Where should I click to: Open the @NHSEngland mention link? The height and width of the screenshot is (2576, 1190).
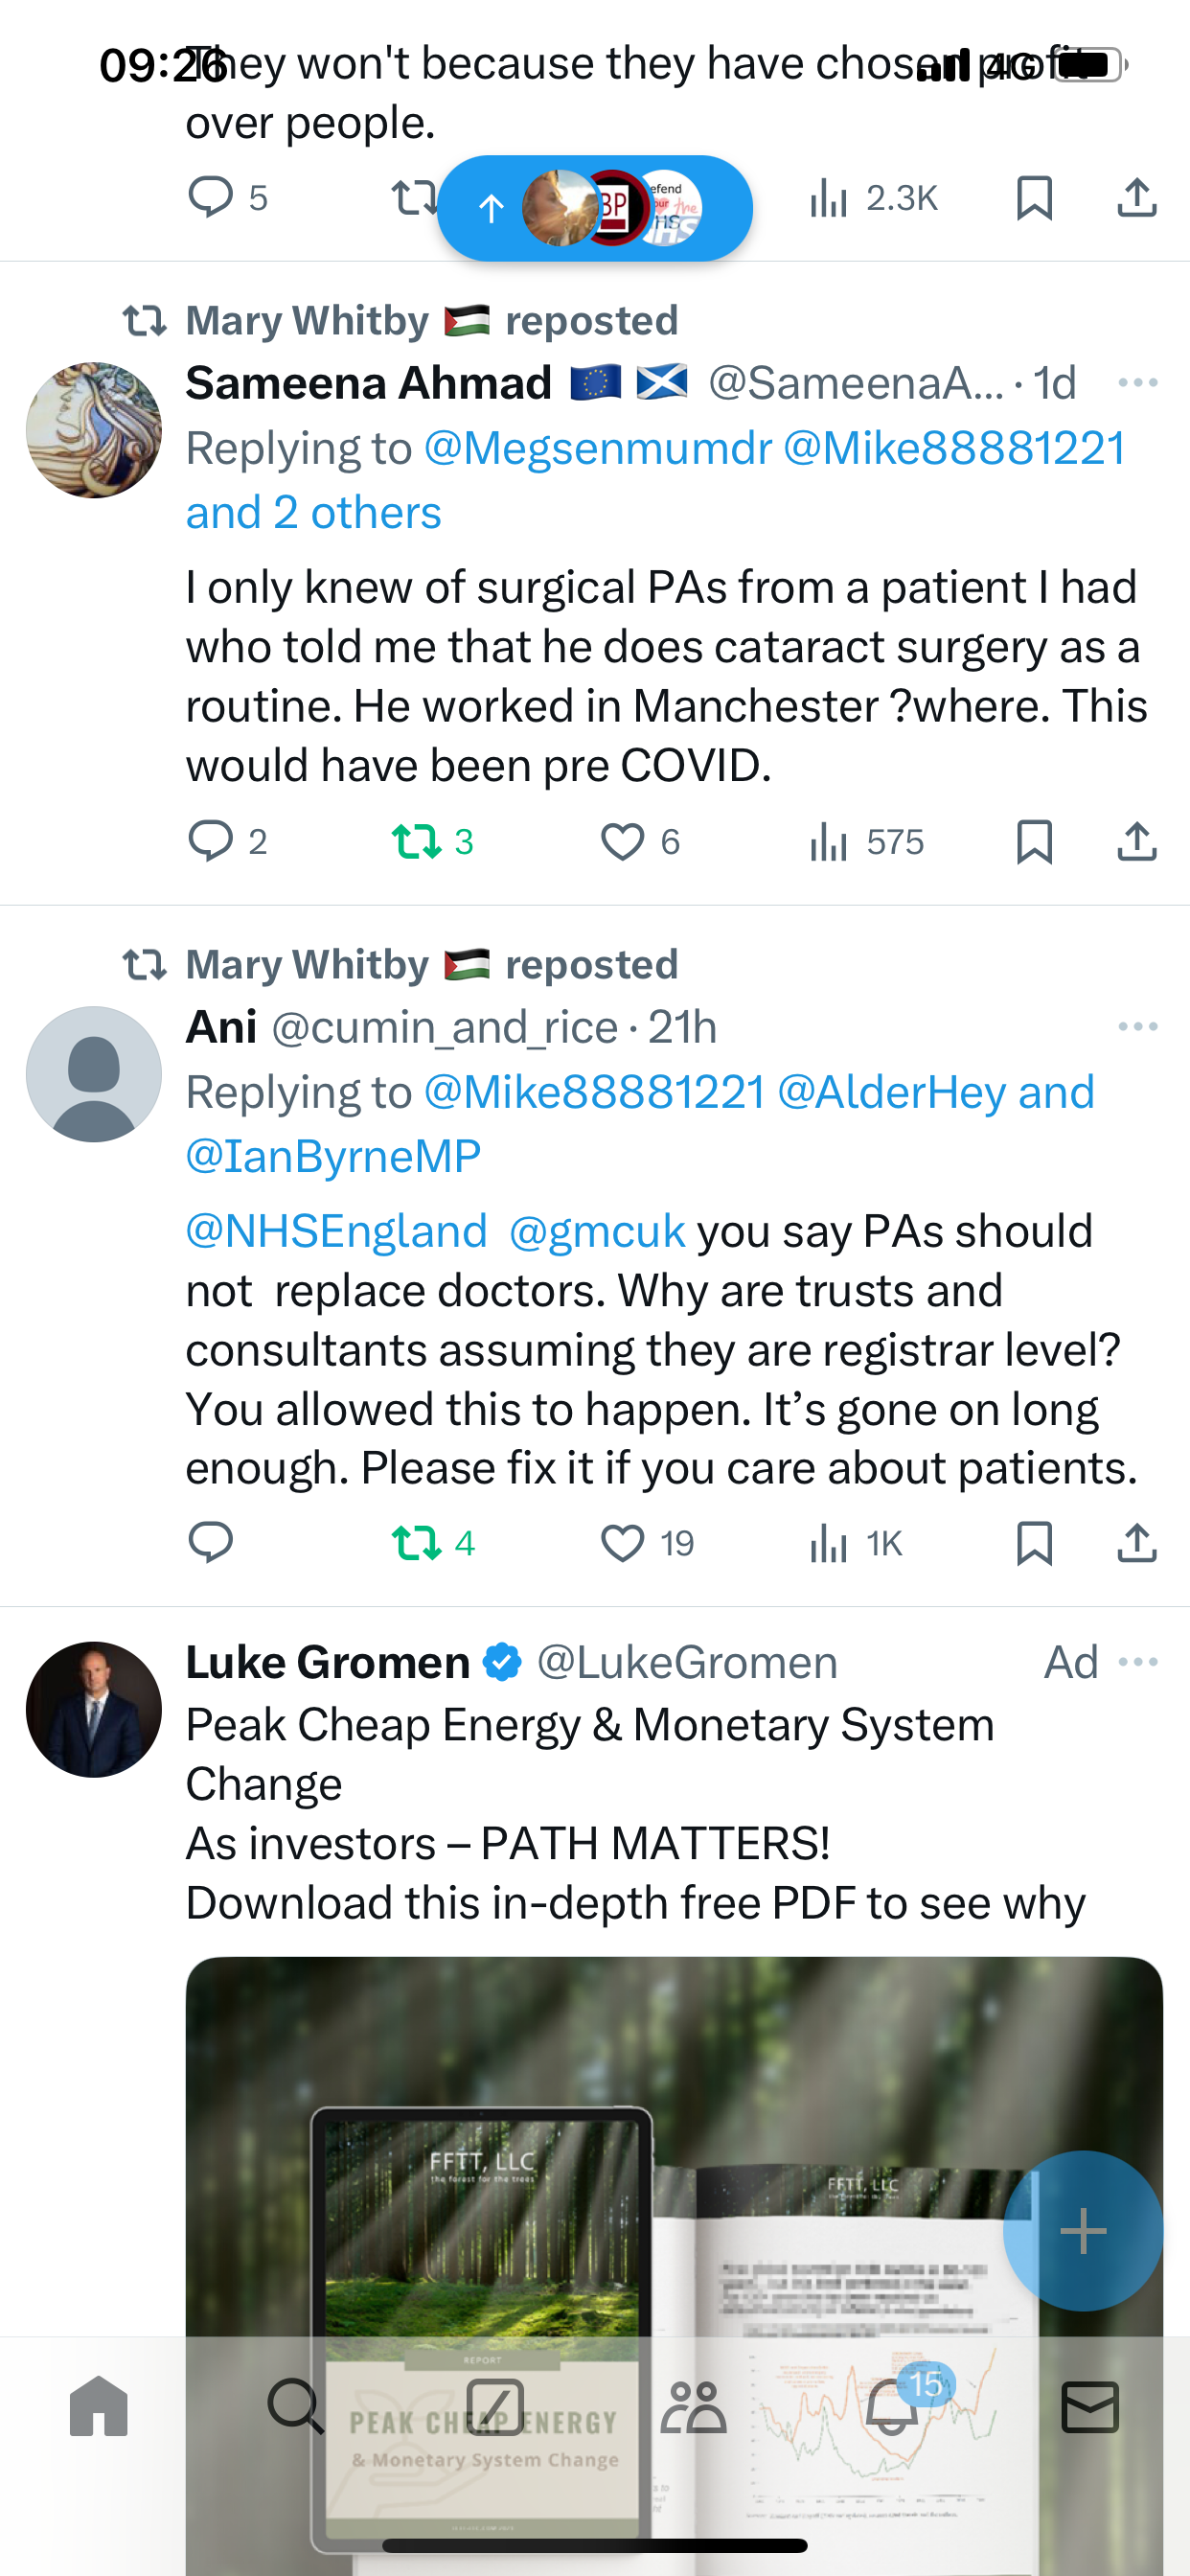(x=336, y=1231)
